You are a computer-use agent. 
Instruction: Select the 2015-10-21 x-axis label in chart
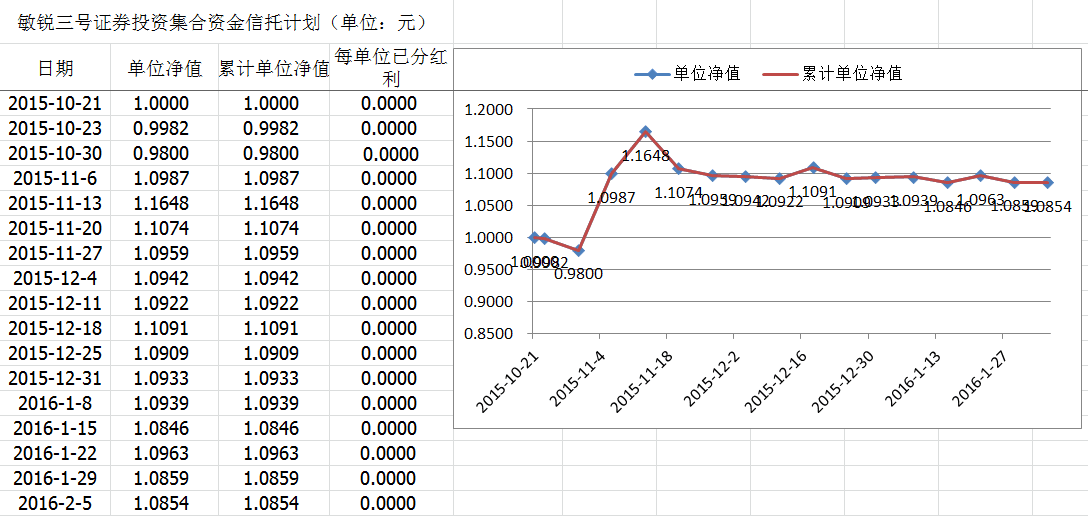point(509,381)
